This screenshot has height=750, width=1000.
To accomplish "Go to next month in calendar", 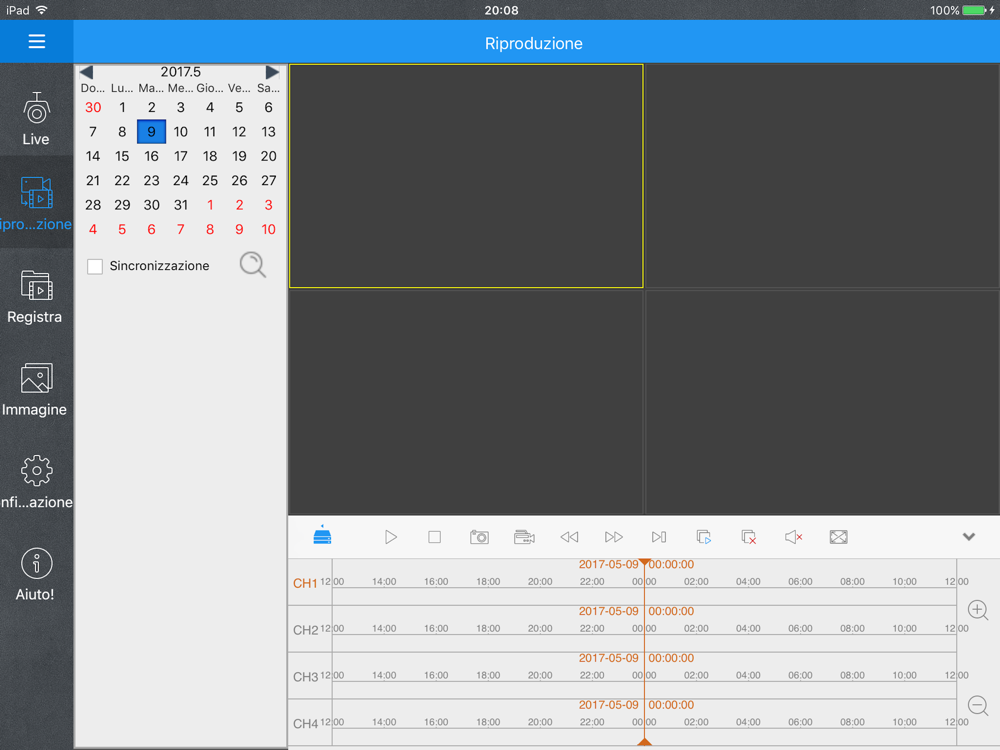I will click(272, 72).
